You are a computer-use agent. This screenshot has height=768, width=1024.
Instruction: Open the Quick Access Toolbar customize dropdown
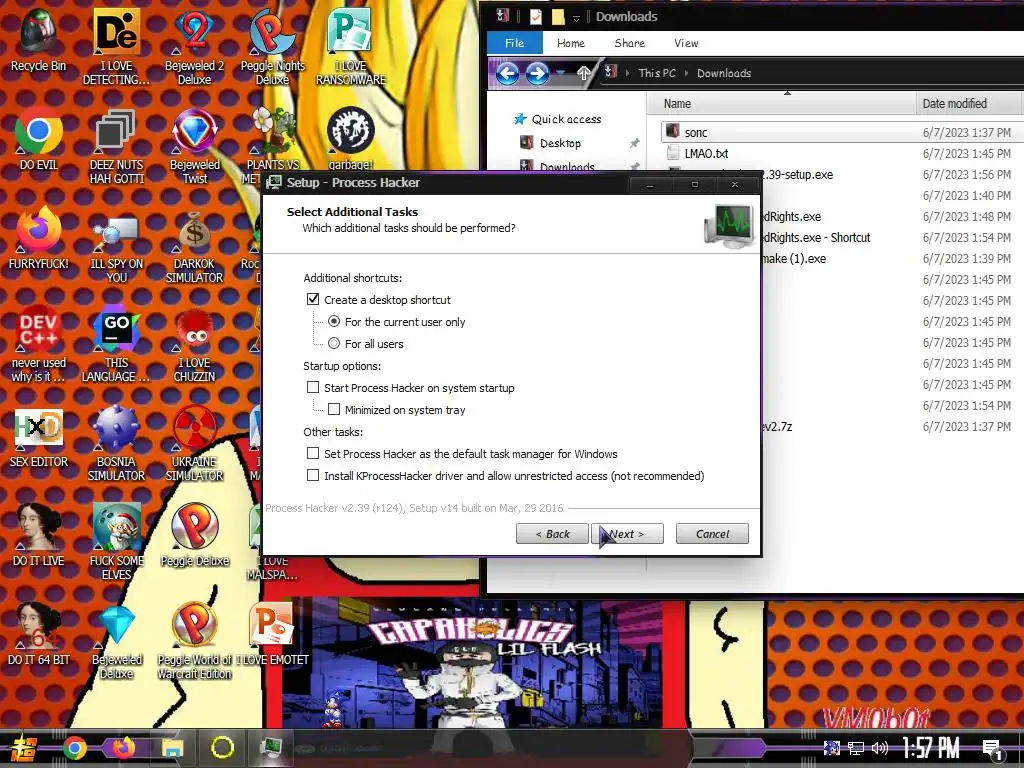coord(576,18)
